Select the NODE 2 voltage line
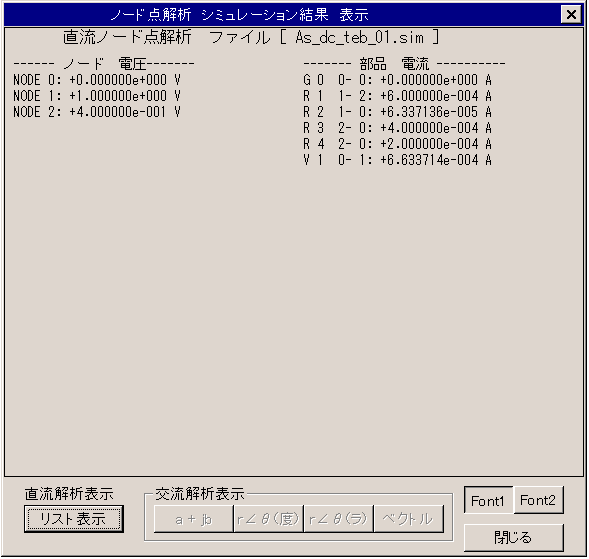 pos(97,112)
